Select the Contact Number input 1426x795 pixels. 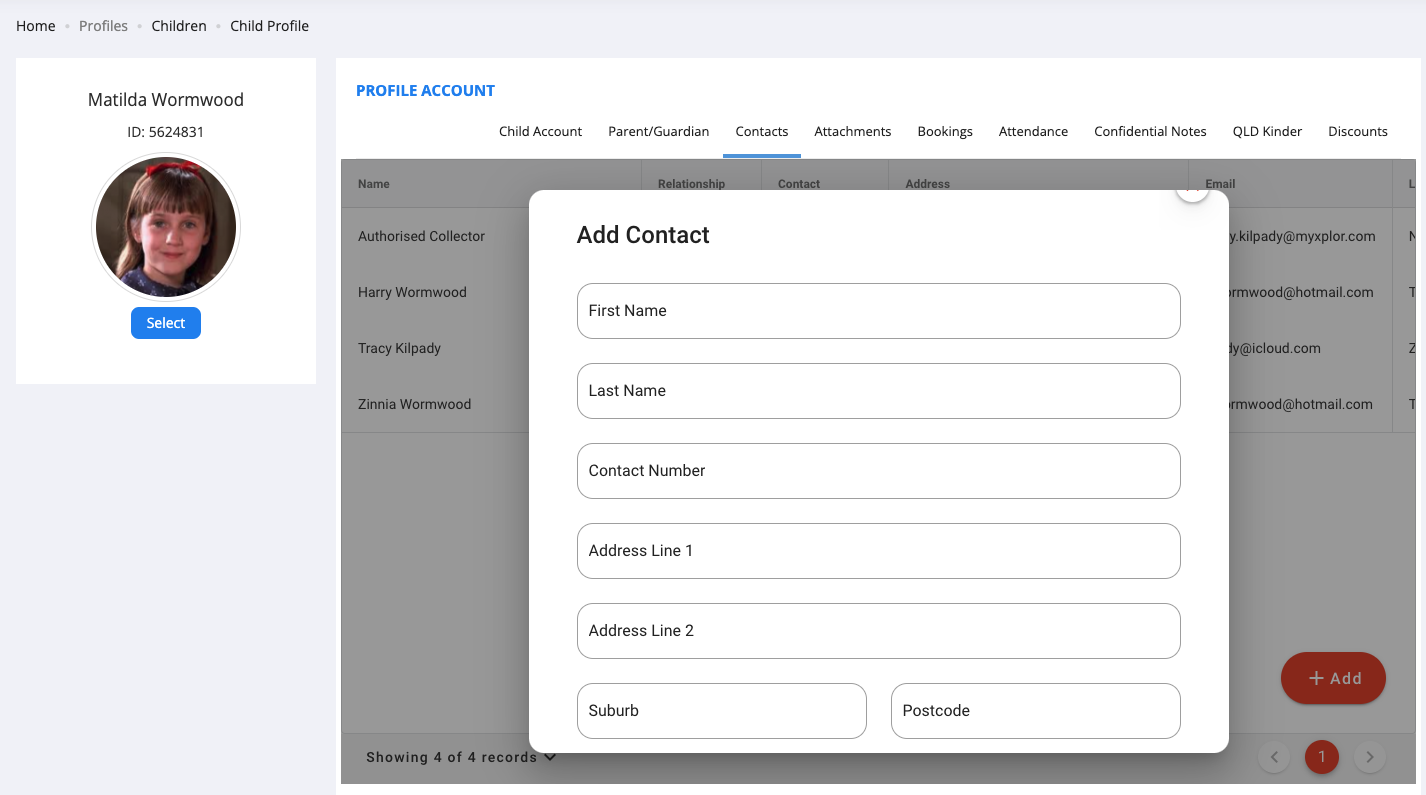(879, 471)
